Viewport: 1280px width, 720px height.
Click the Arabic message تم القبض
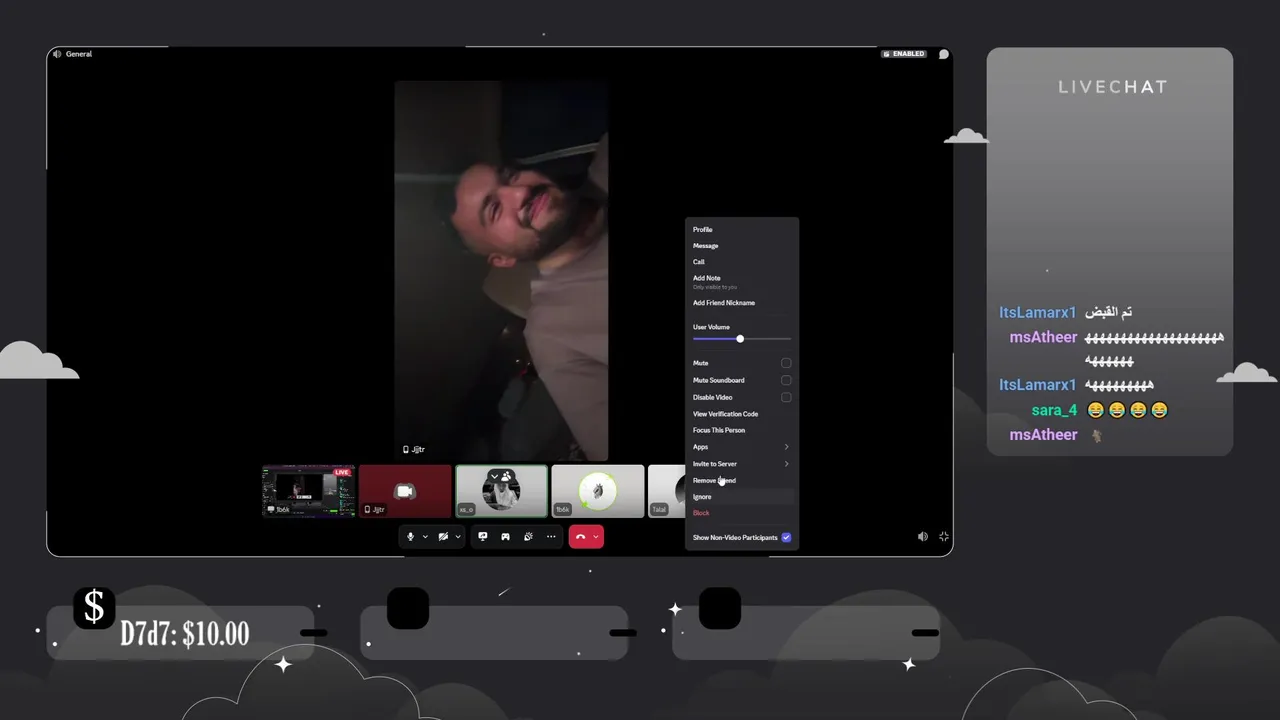coord(1109,312)
